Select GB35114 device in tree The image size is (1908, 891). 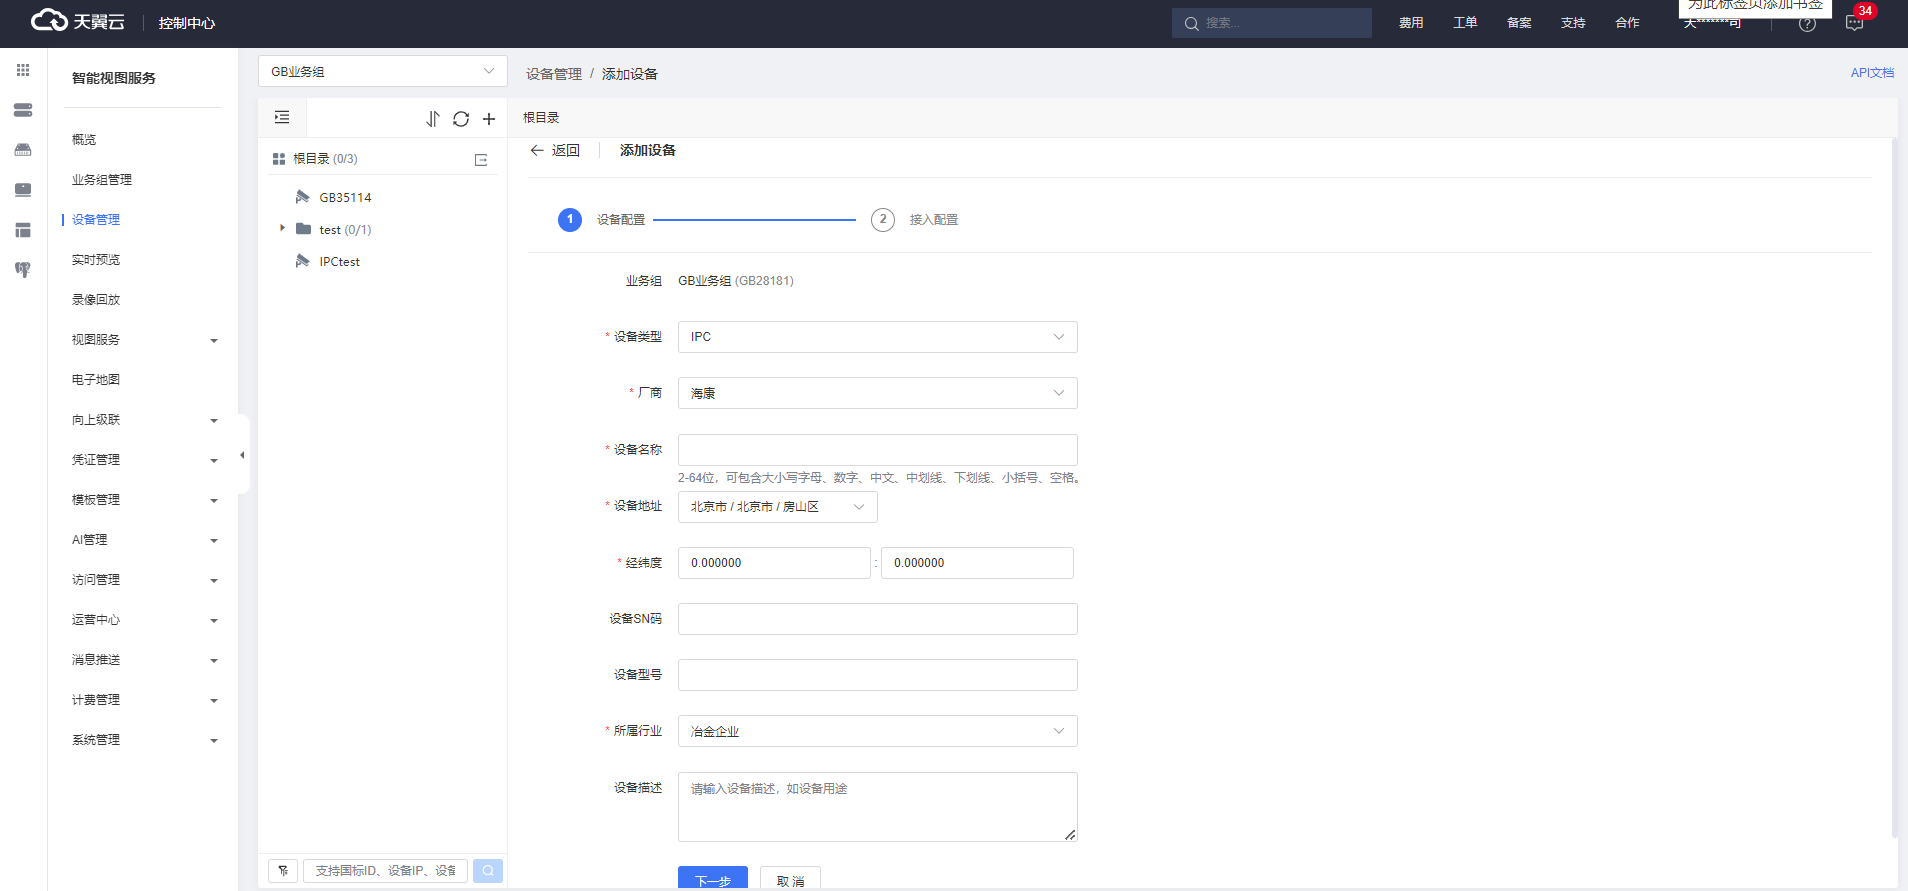pos(345,198)
